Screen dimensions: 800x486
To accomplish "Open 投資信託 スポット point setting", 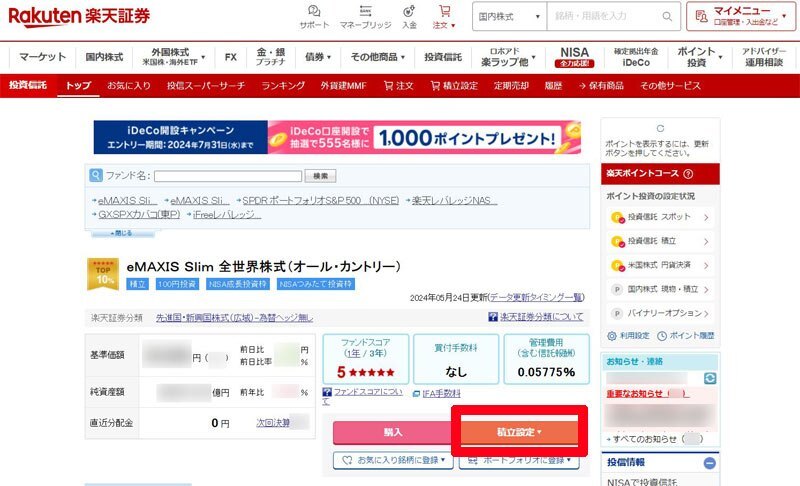I will [x=660, y=217].
